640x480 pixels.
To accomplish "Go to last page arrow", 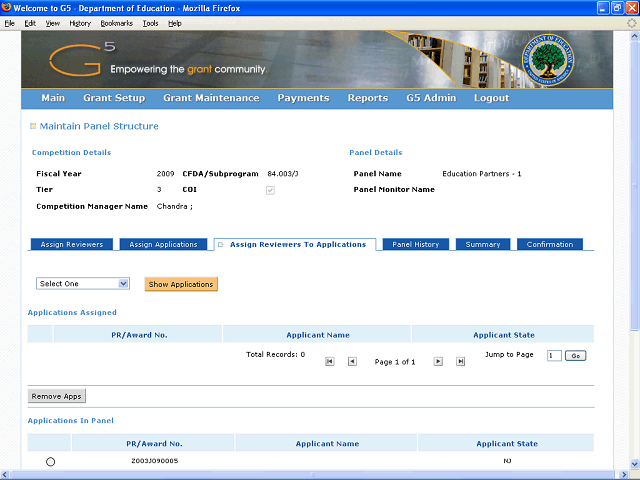I will pyautogui.click(x=460, y=361).
